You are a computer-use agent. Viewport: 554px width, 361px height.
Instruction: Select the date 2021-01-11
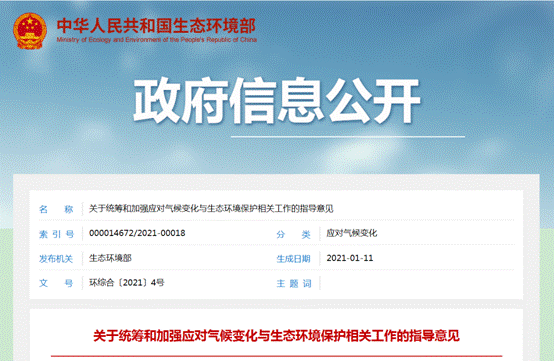(350, 258)
